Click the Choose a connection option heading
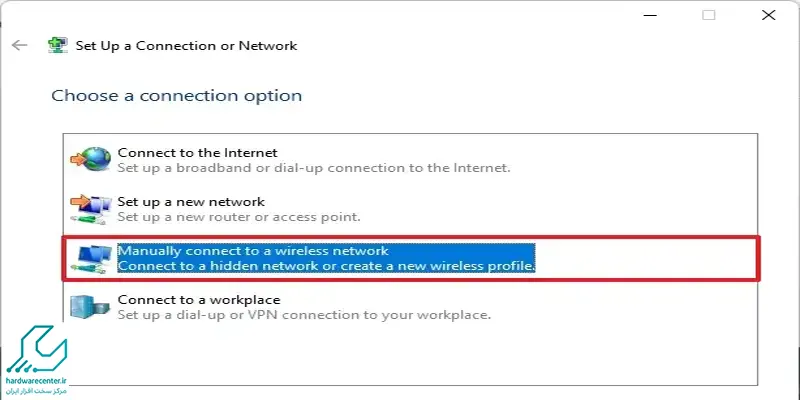This screenshot has height=400, width=800. point(177,95)
